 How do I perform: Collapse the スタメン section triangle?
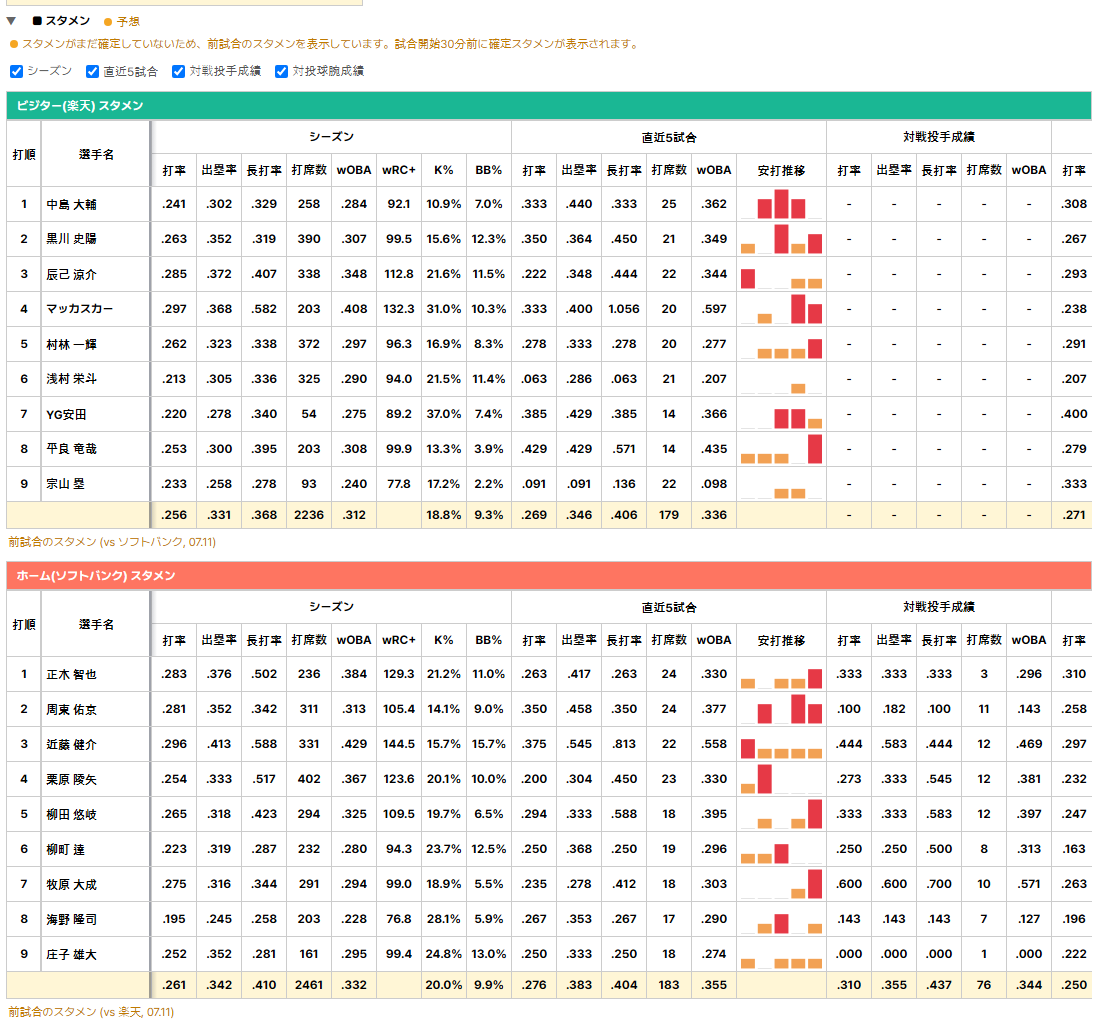11,21
